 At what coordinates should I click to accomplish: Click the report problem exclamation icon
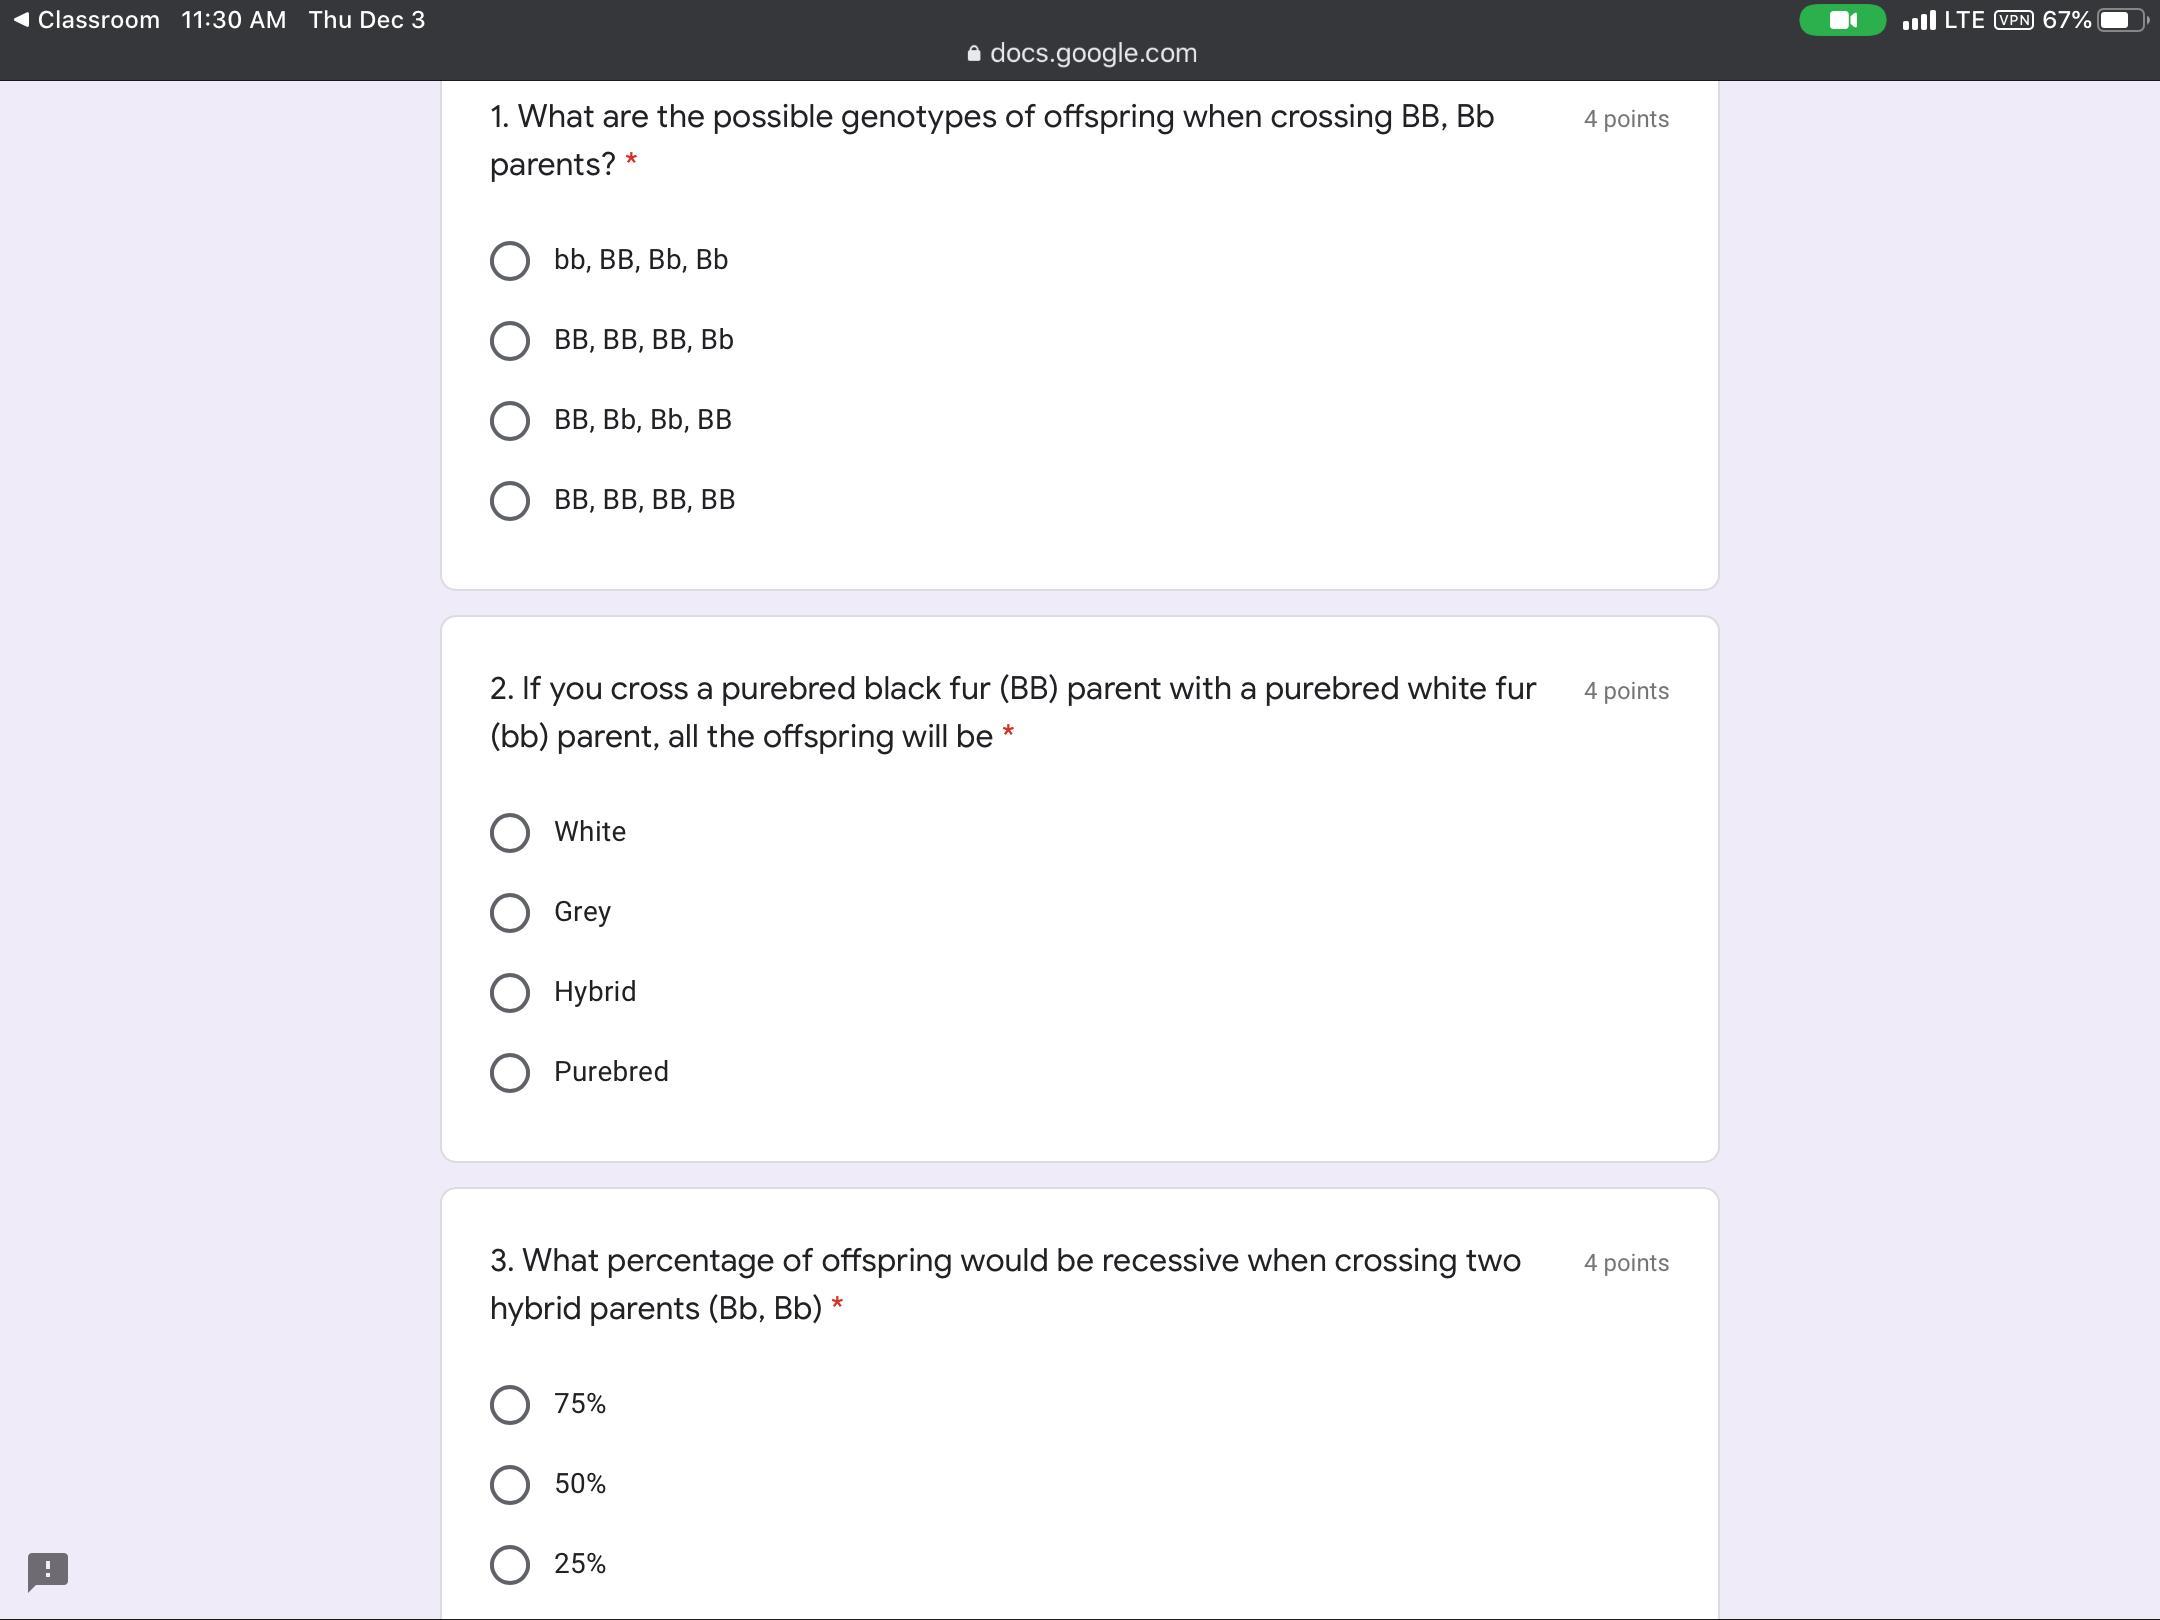click(x=47, y=1571)
